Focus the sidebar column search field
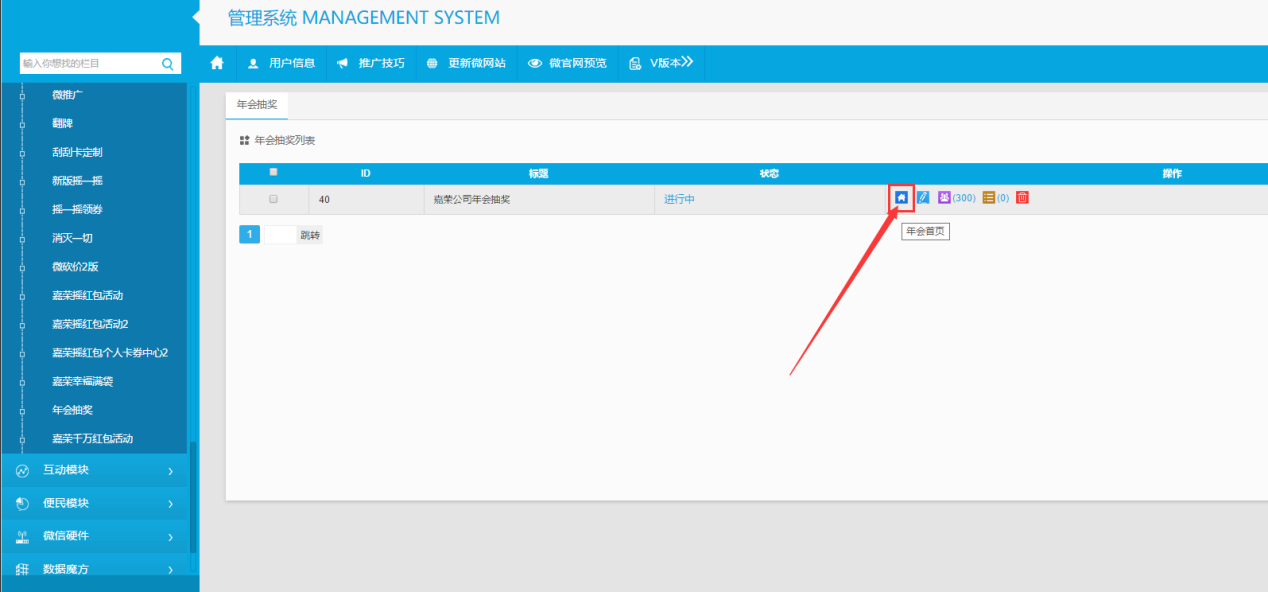Viewport: 1268px width, 592px height. click(88, 64)
